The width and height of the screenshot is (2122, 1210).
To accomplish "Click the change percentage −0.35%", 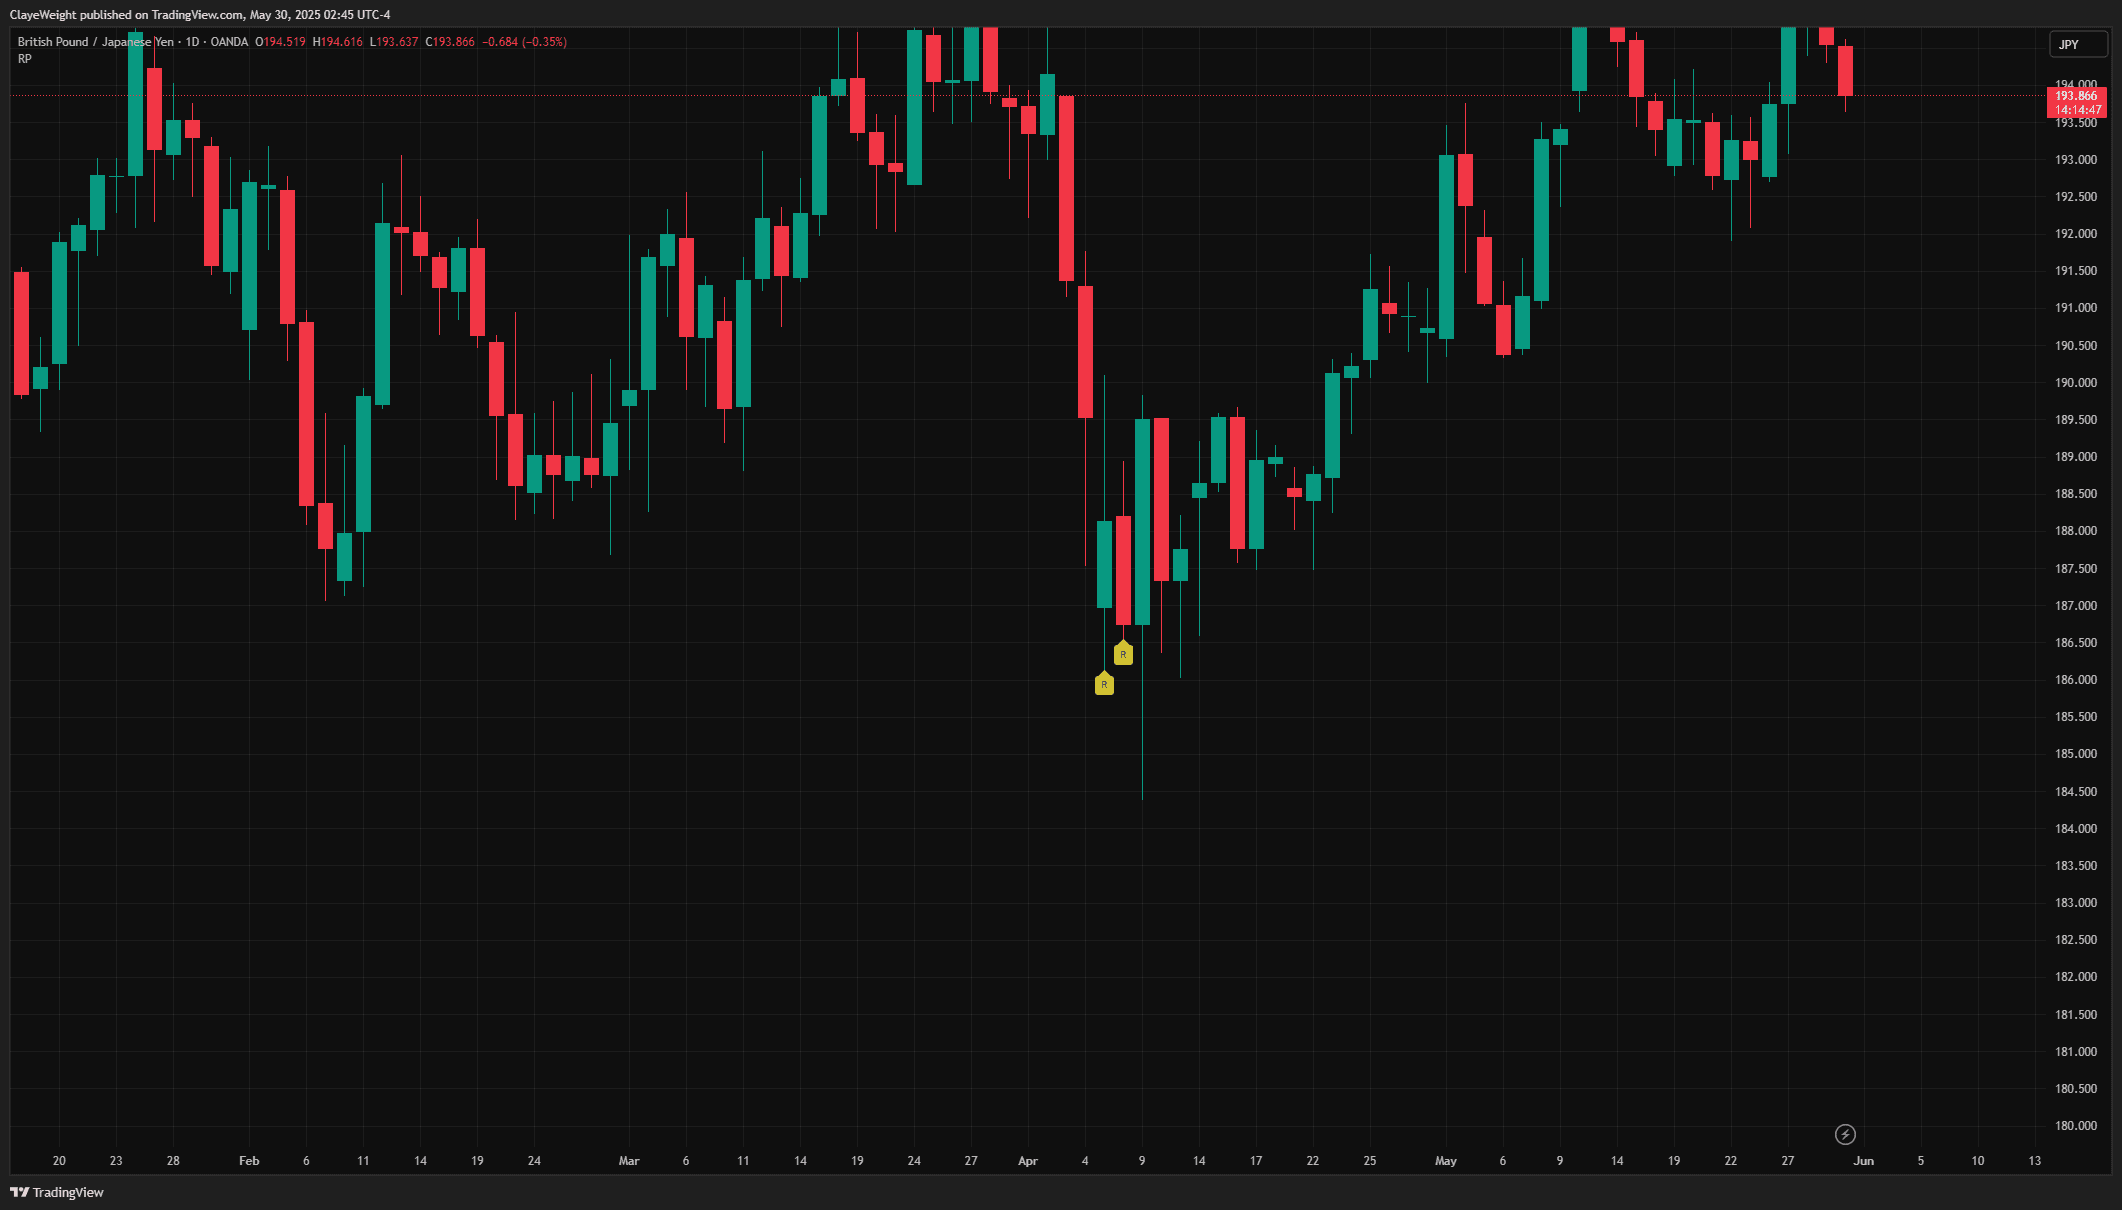I will pos(541,42).
